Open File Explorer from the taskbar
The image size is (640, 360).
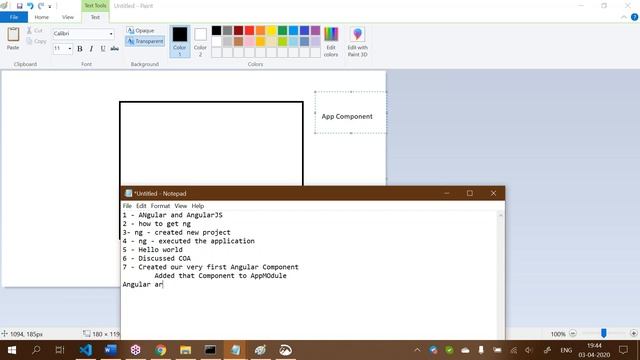185,350
